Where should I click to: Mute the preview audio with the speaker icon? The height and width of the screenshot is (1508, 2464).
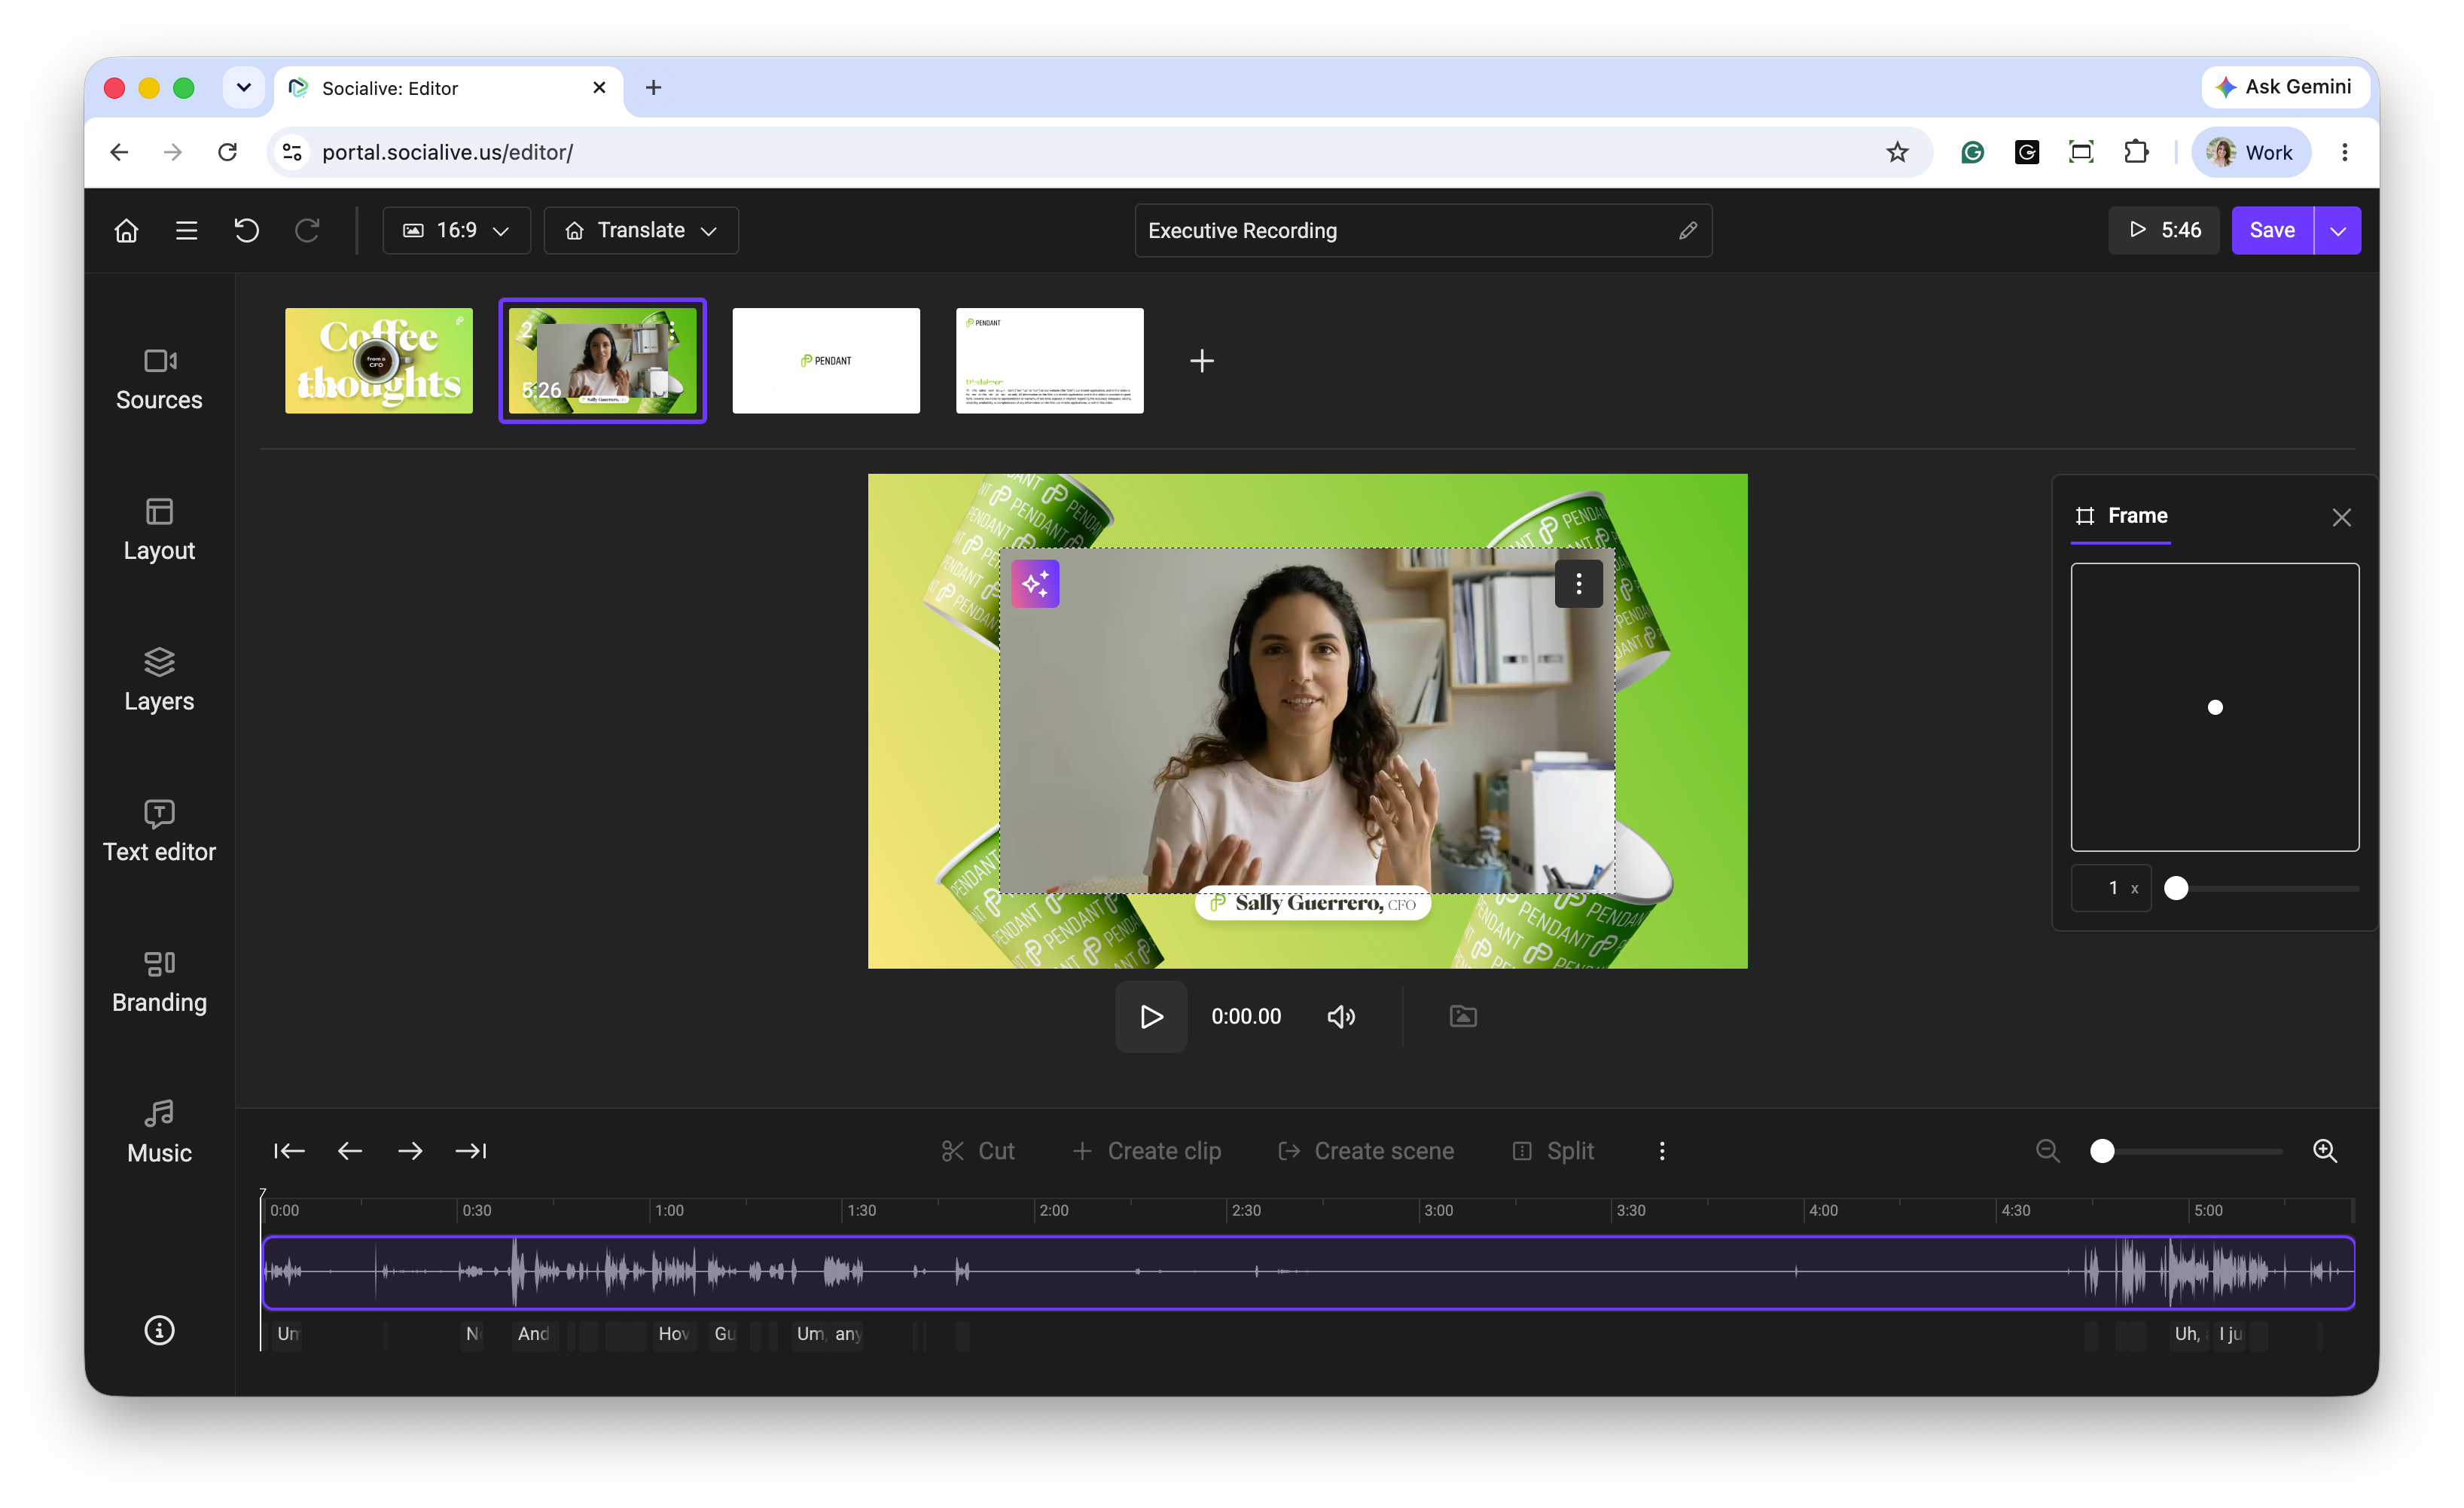coord(1341,1017)
